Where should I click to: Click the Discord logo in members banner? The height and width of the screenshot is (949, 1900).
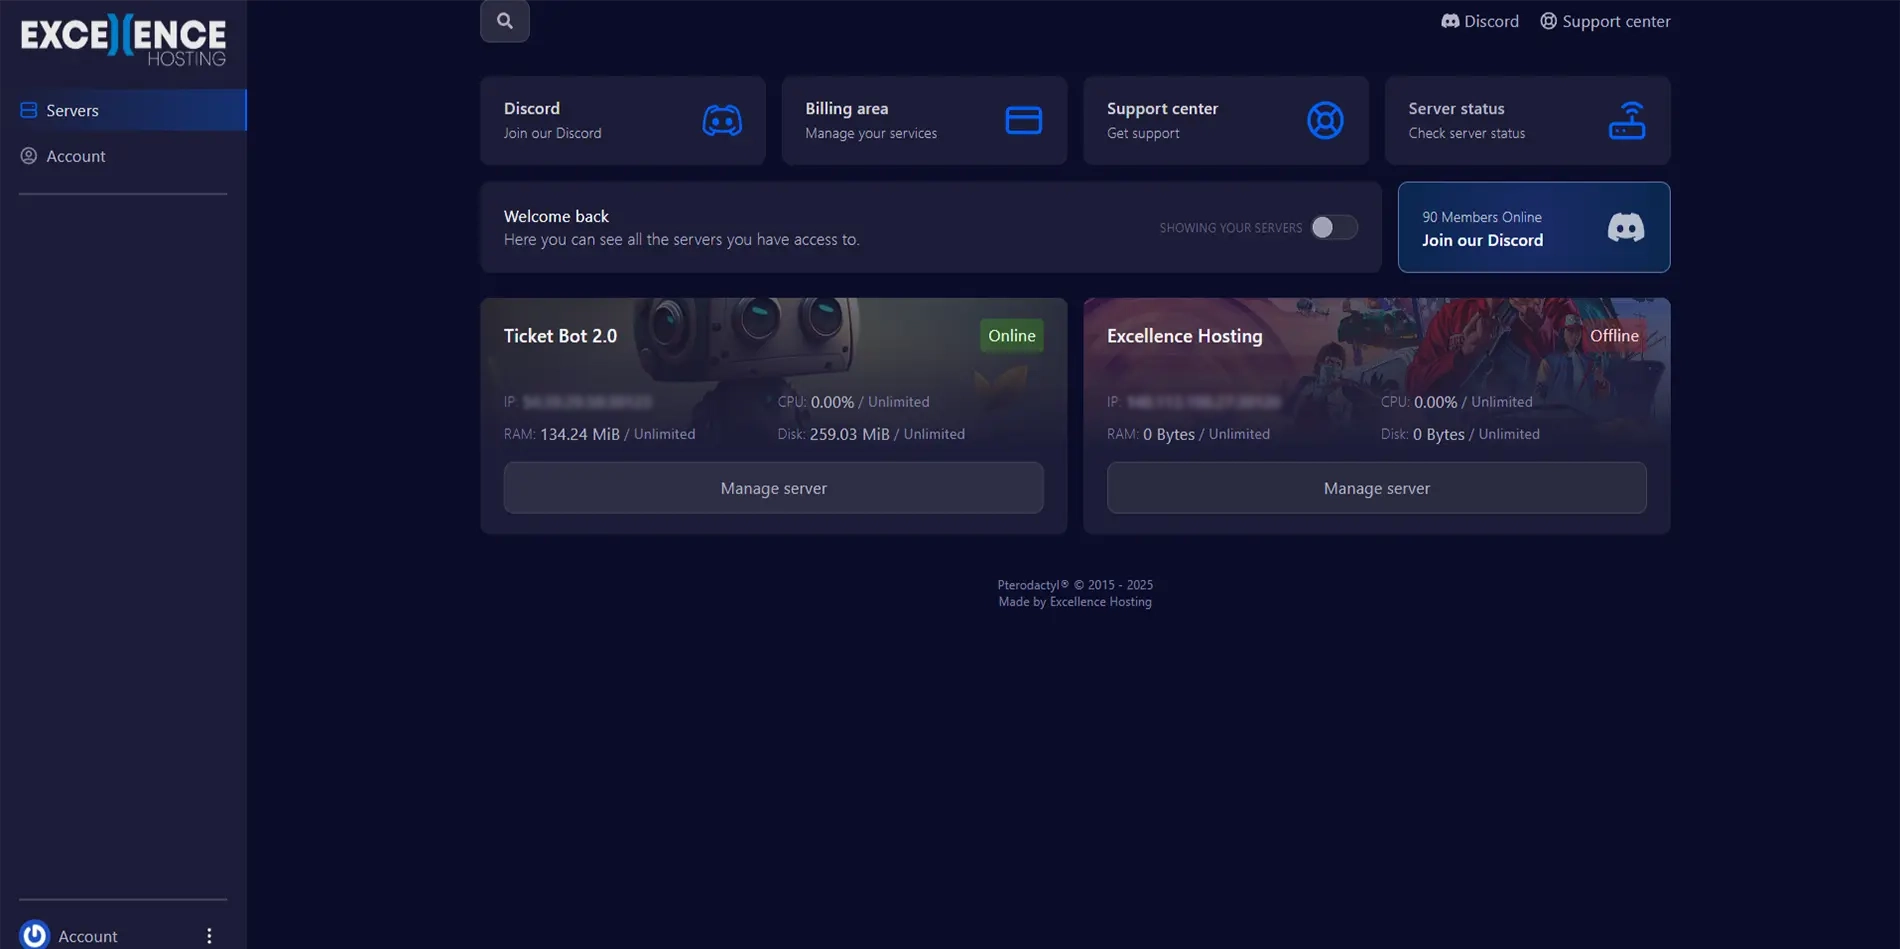[x=1625, y=227]
